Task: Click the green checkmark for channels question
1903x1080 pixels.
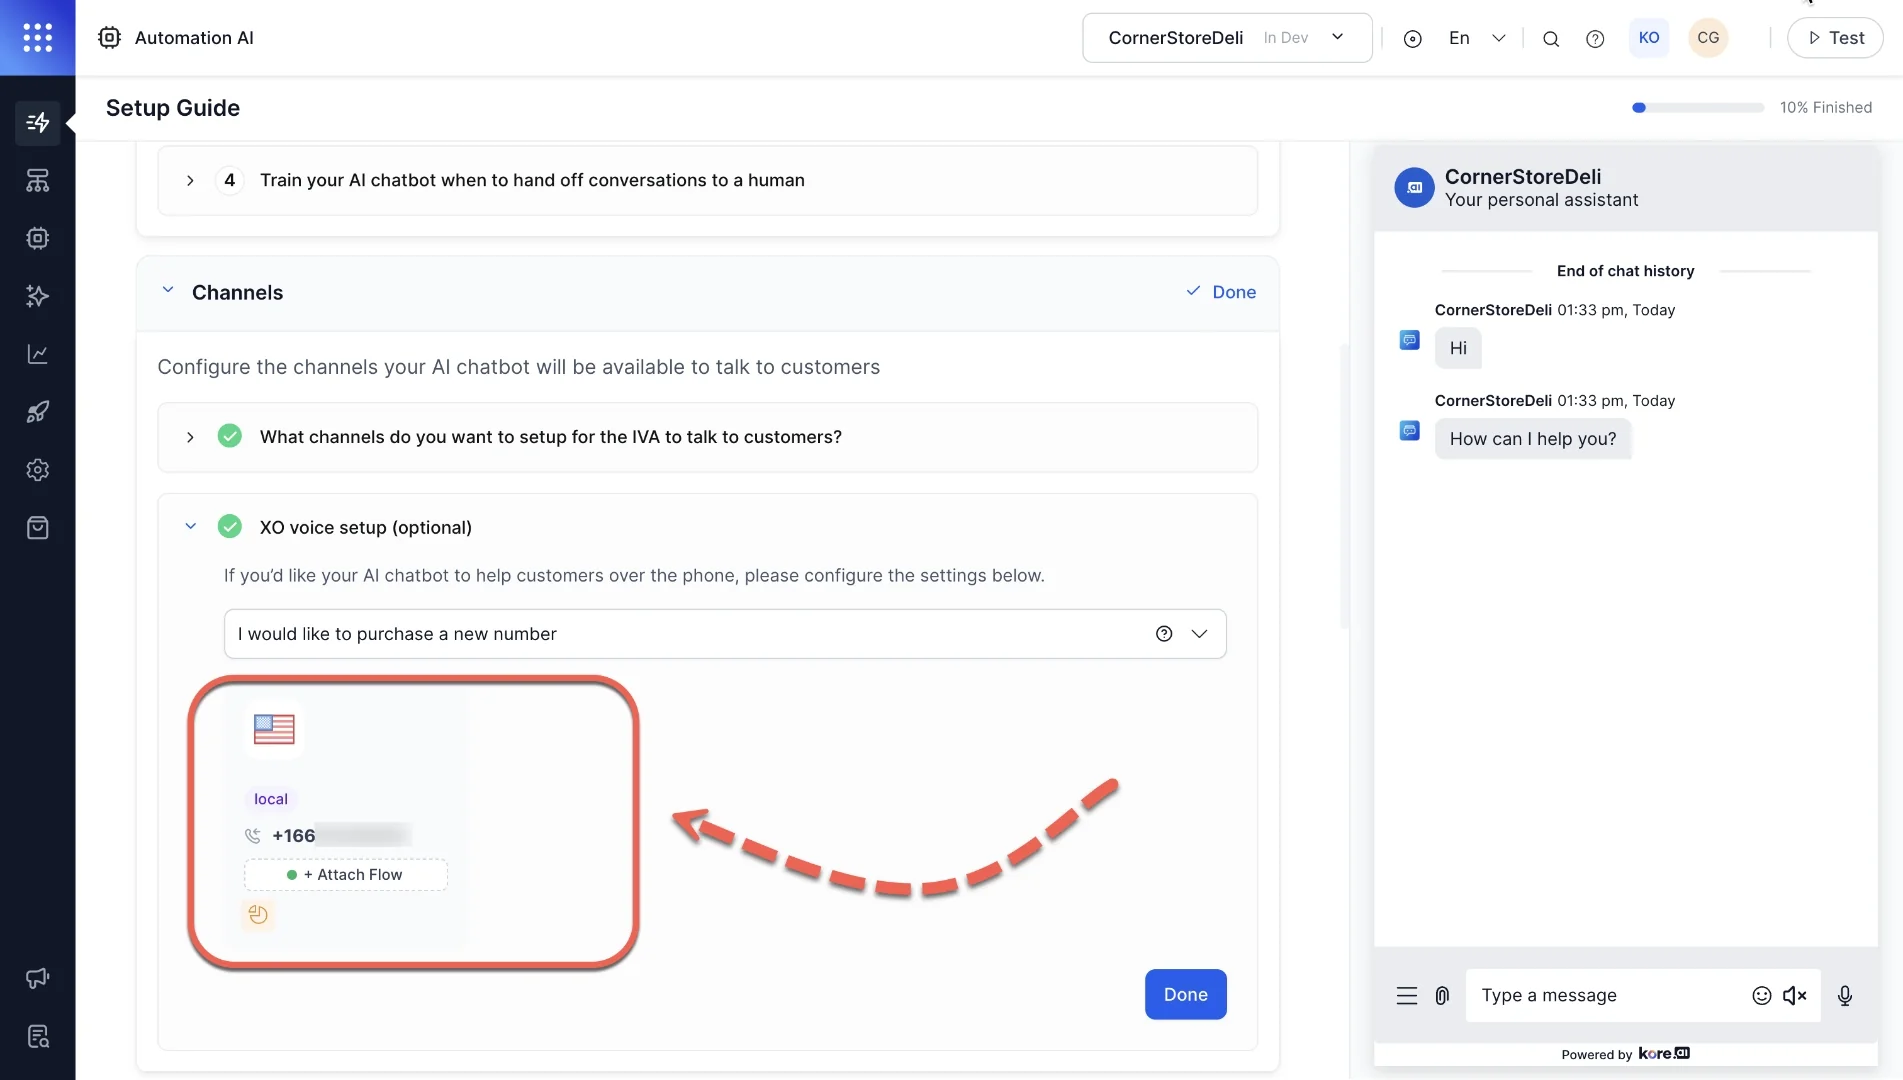Action: coord(230,436)
